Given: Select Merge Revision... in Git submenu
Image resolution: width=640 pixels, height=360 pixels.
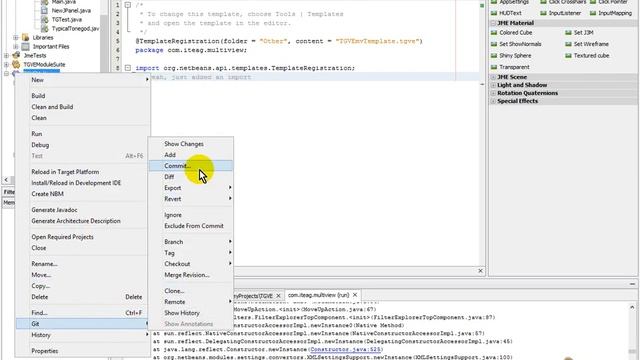Looking at the screenshot, I should [191, 275].
